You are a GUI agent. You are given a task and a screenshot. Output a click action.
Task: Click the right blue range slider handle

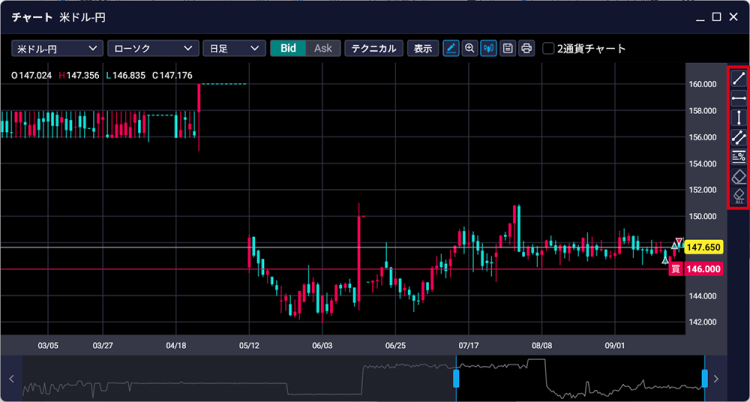pos(704,378)
